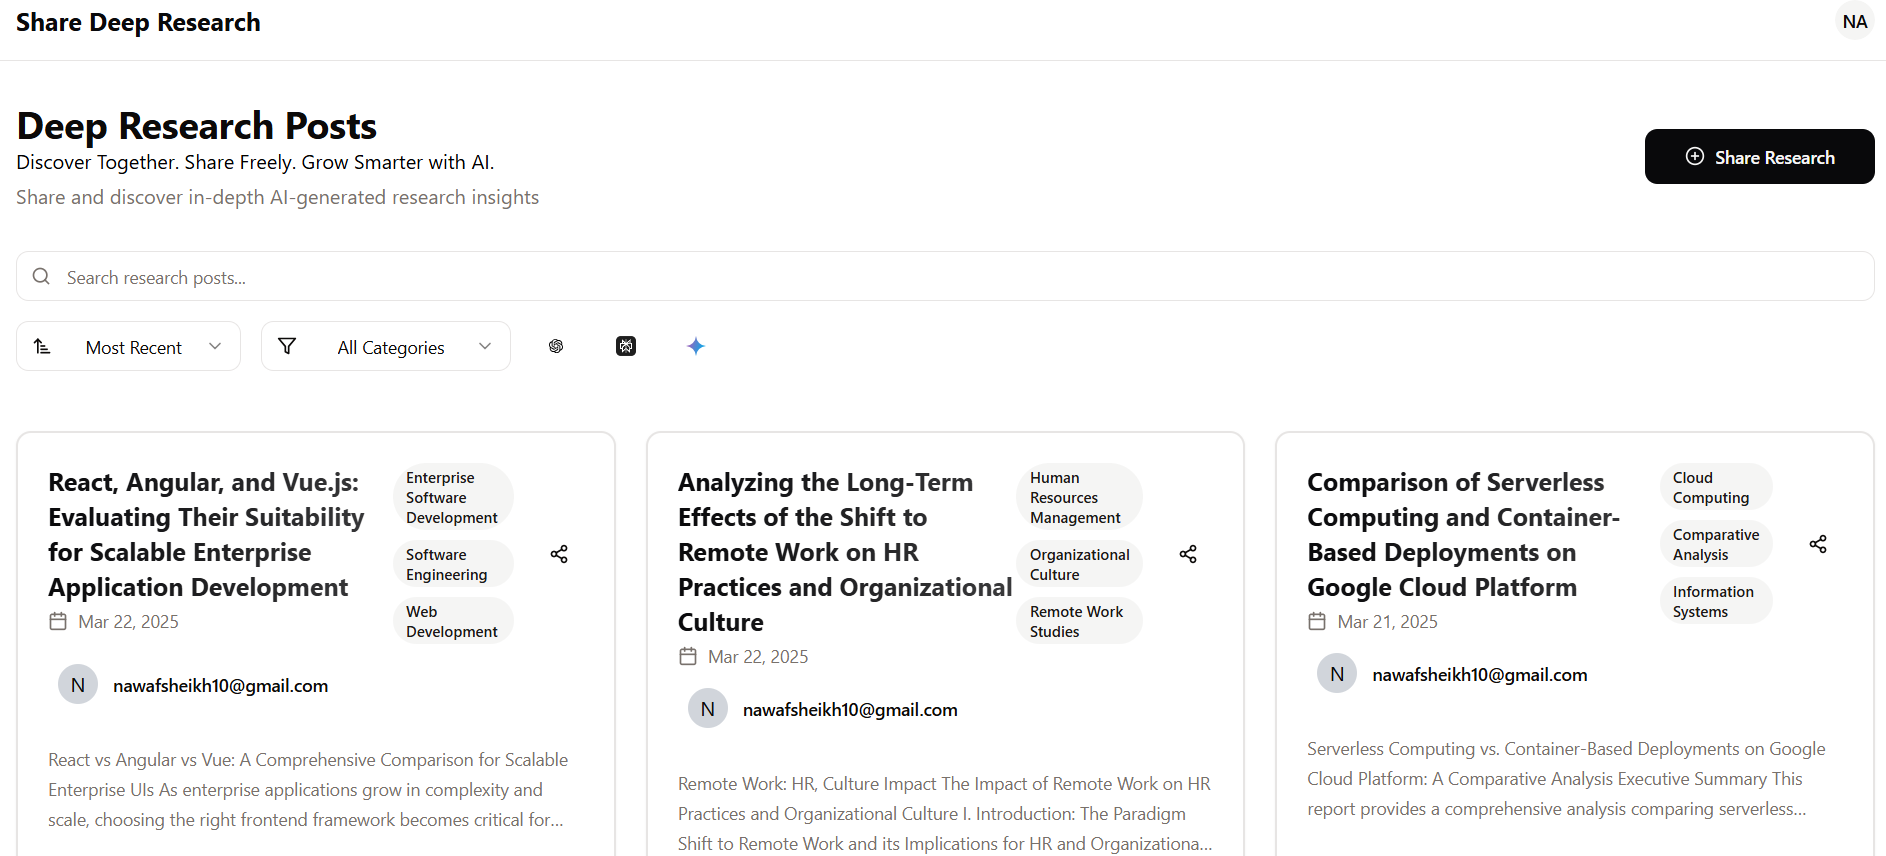
Task: Open the Most Recent sort dropdown
Action: tap(128, 346)
